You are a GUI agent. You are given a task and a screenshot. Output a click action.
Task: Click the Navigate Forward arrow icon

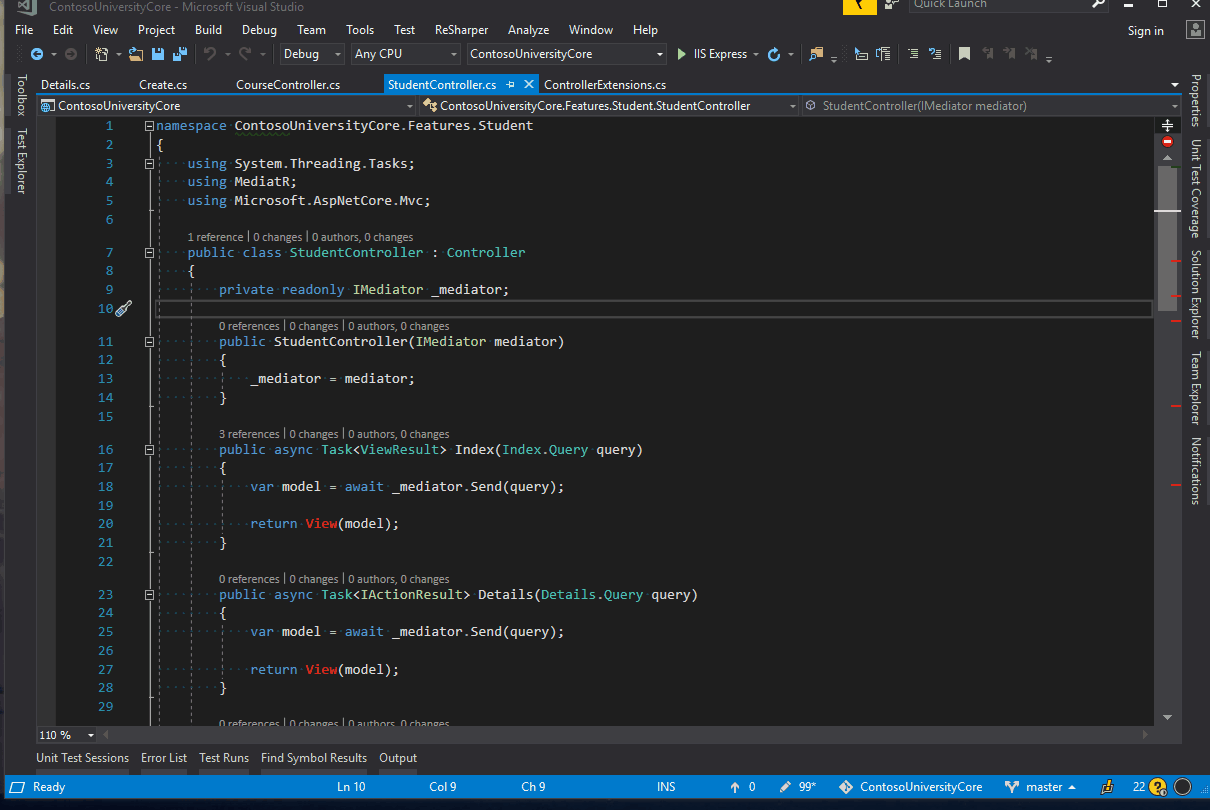(70, 54)
